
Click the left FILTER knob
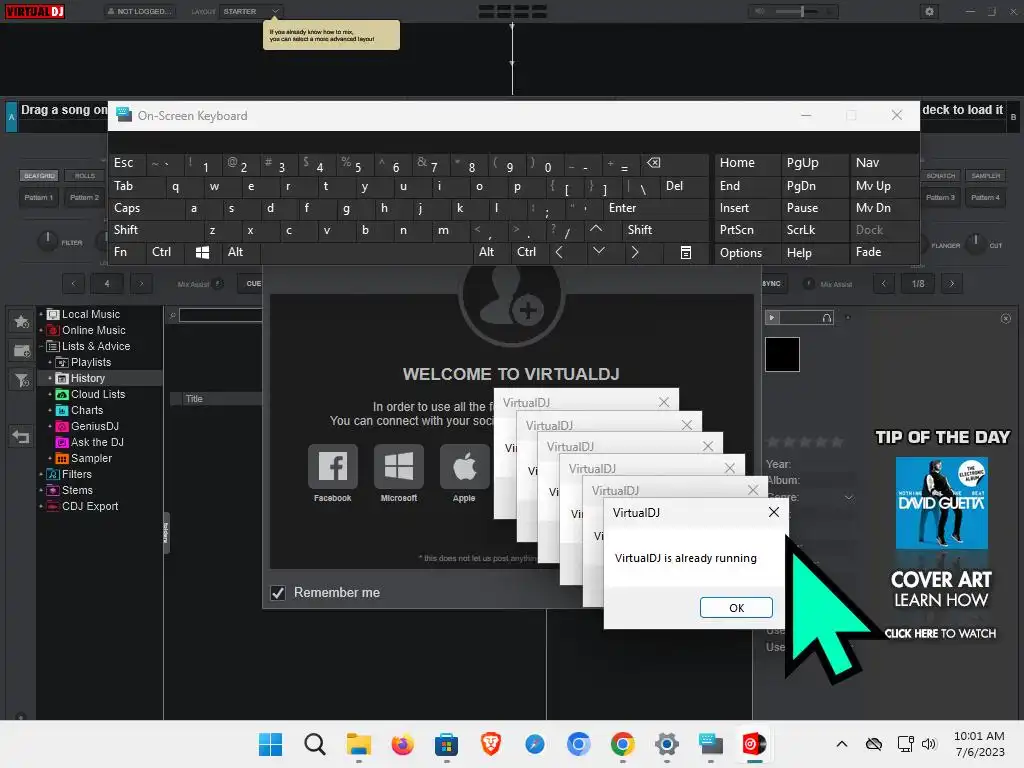(x=47, y=241)
